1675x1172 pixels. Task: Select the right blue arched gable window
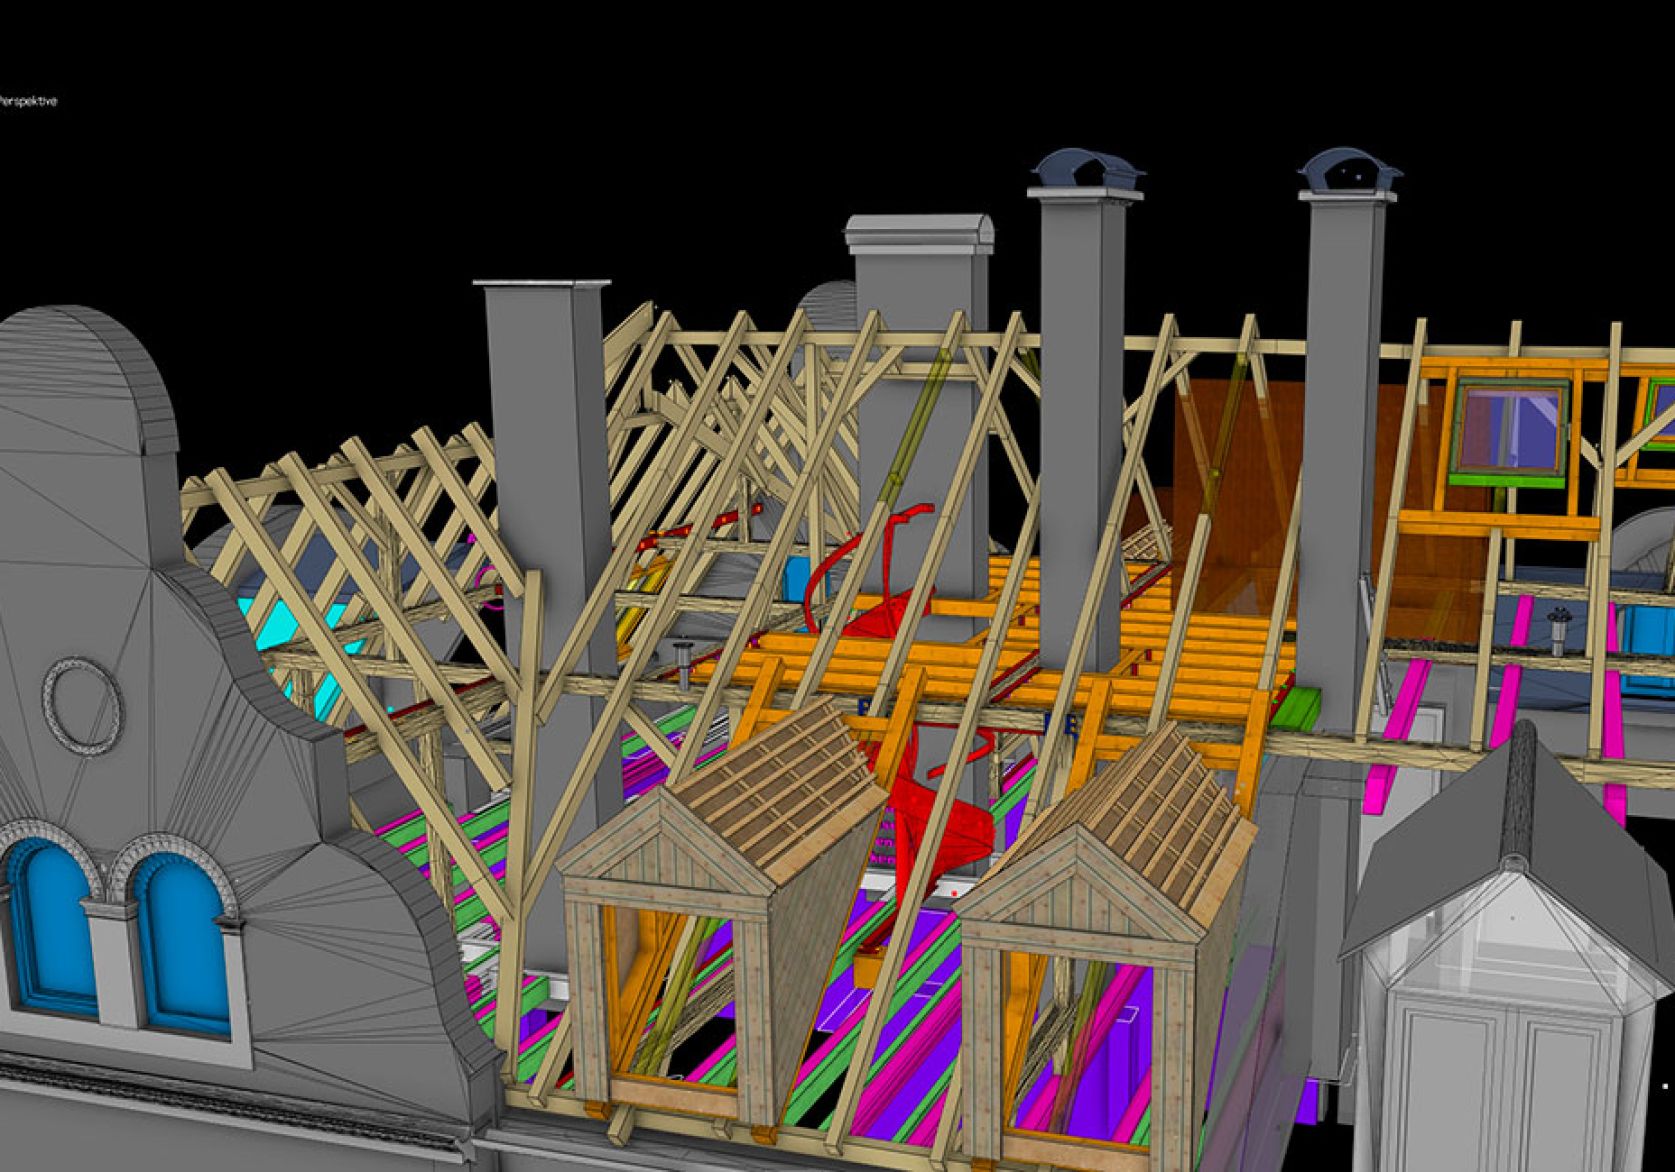pyautogui.click(x=182, y=940)
